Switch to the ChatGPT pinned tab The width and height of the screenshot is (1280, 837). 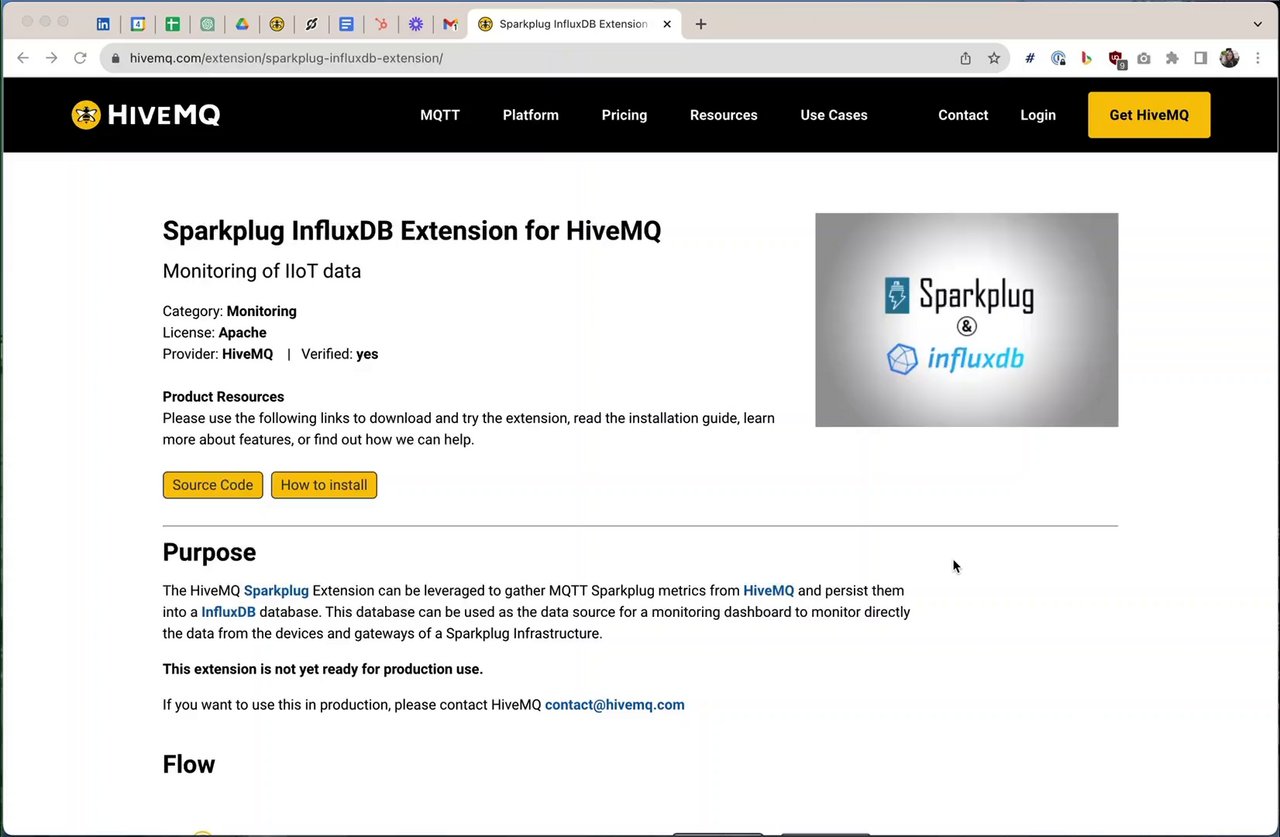point(207,24)
